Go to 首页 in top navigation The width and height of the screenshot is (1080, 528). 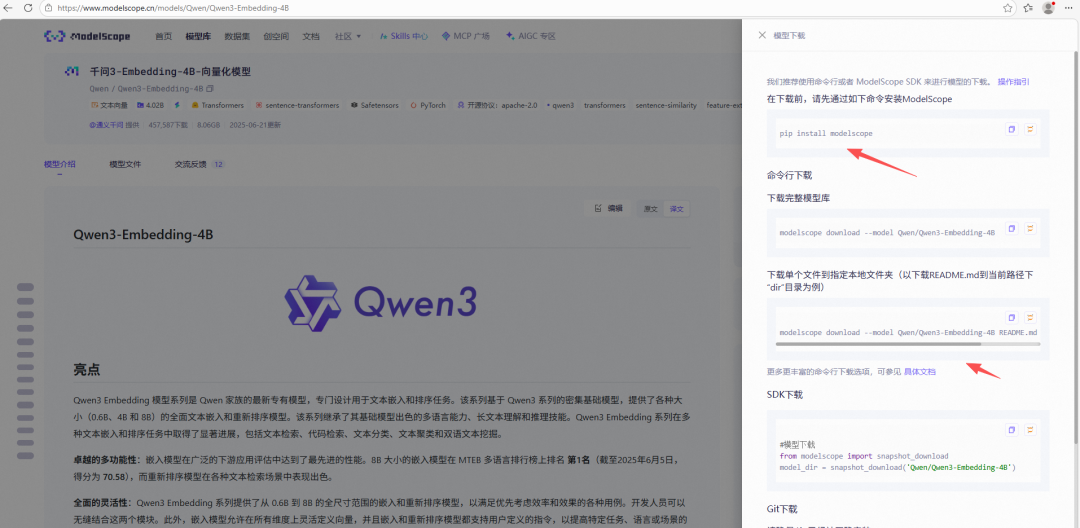[163, 36]
